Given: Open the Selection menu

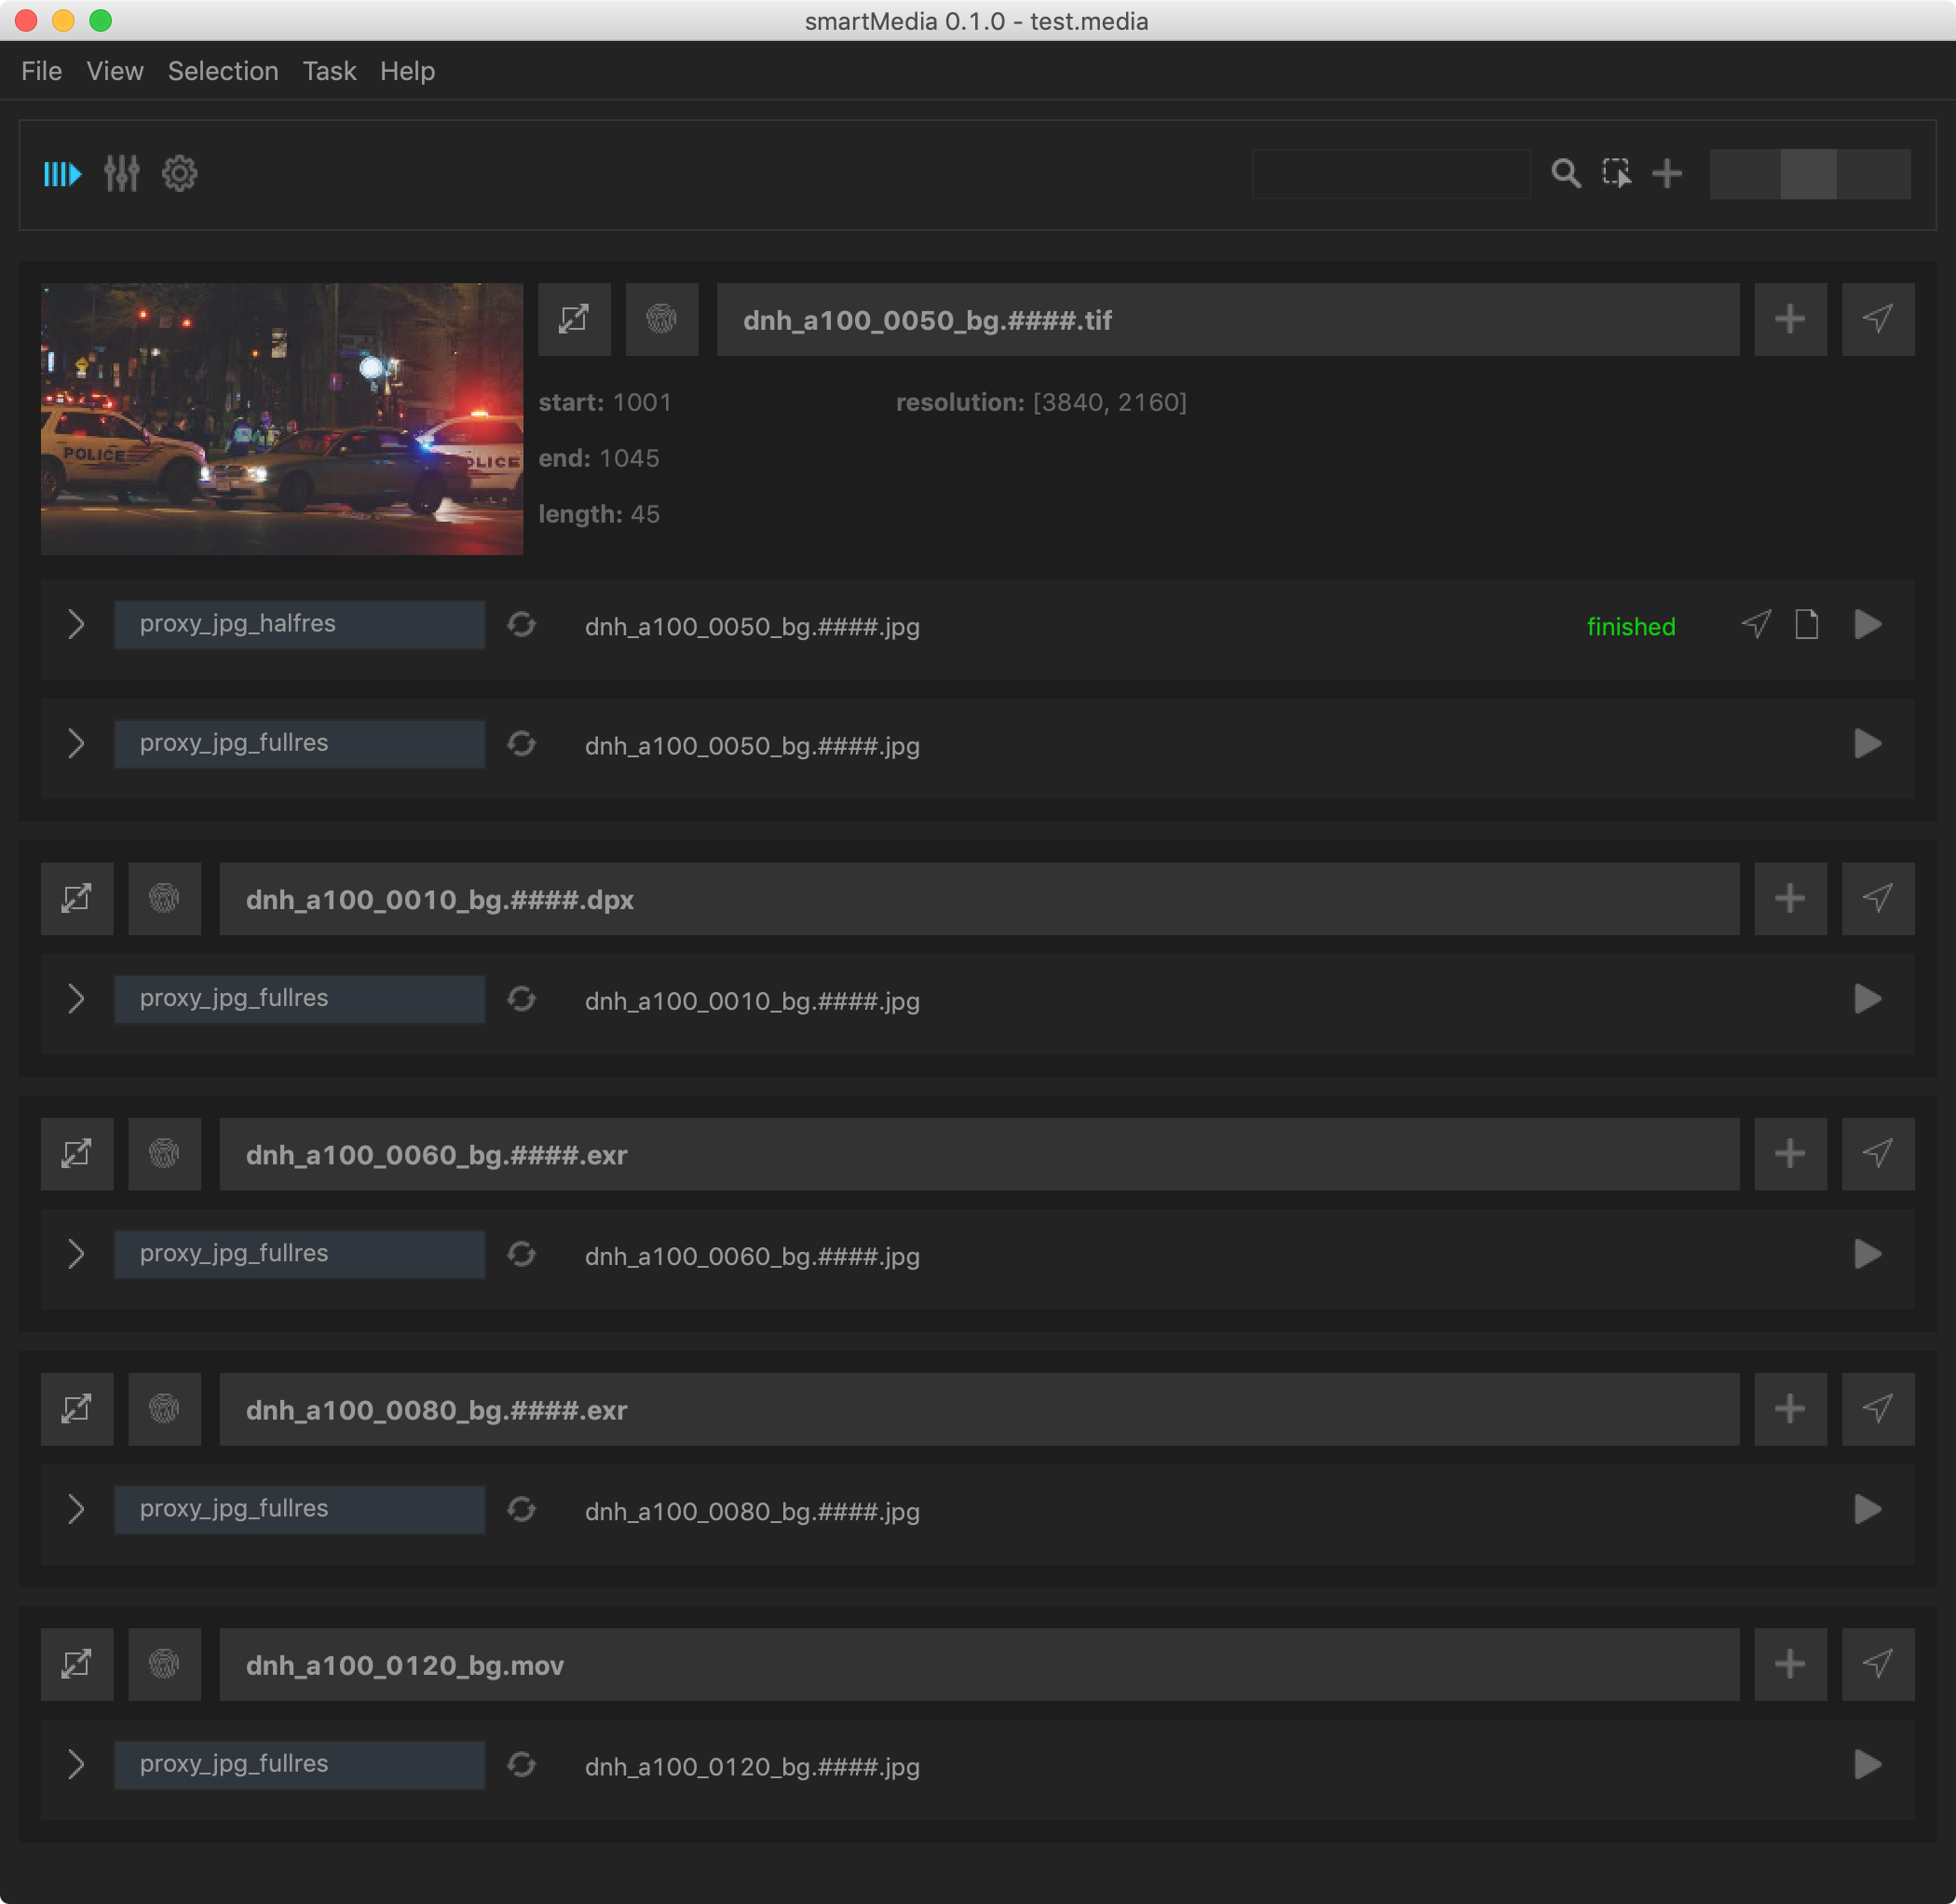Looking at the screenshot, I should pos(223,71).
